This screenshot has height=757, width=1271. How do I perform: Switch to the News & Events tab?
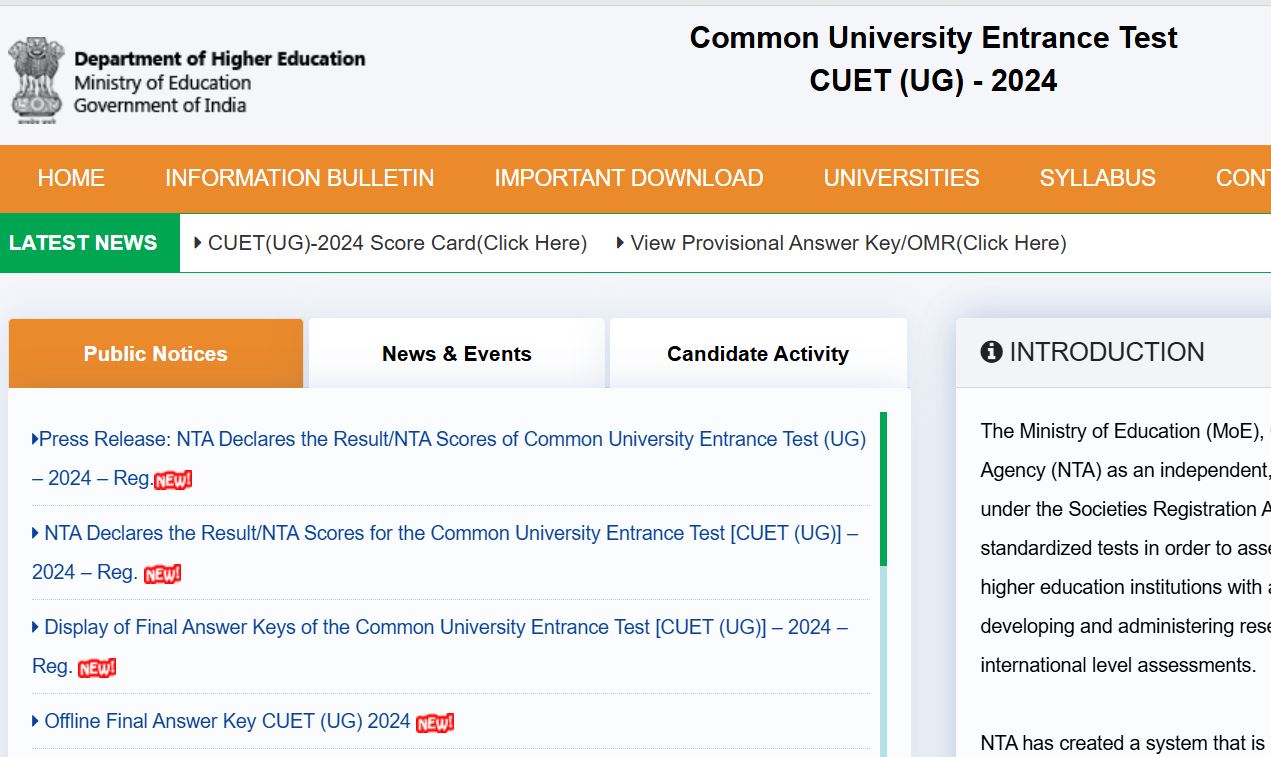456,354
